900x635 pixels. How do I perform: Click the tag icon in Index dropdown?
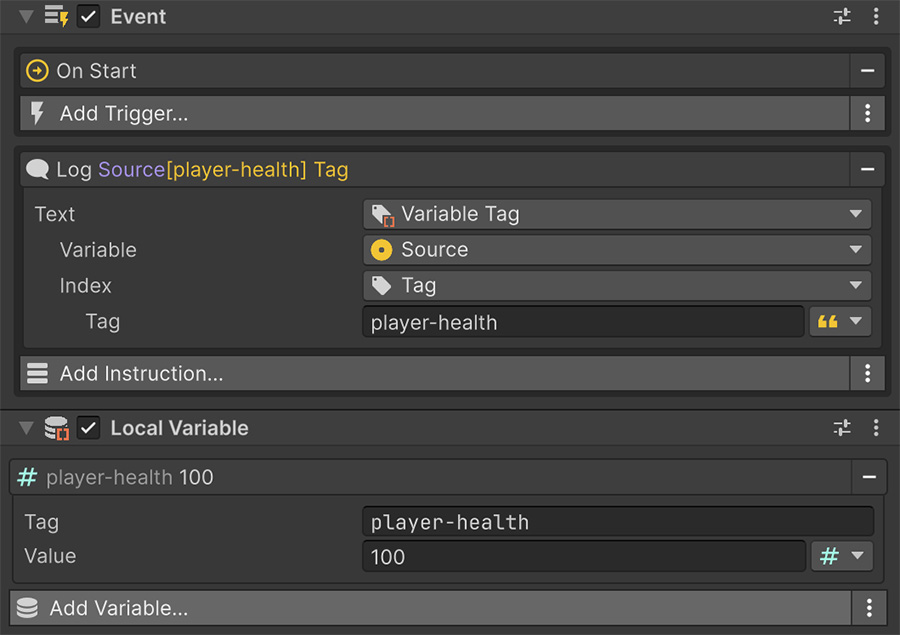[x=381, y=285]
